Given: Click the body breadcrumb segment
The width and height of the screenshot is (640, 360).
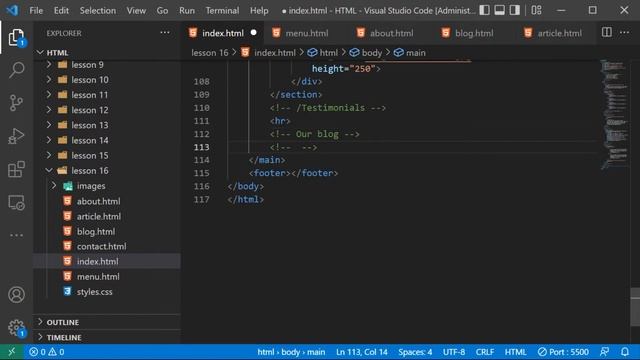Looking at the screenshot, I should point(366,53).
